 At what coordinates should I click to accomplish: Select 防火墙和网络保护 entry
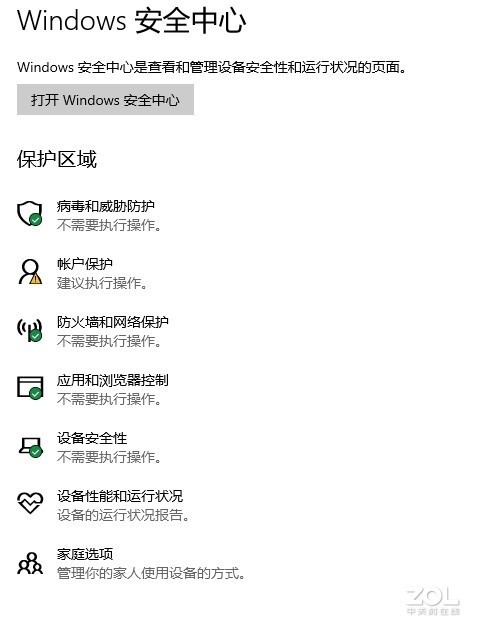click(113, 322)
